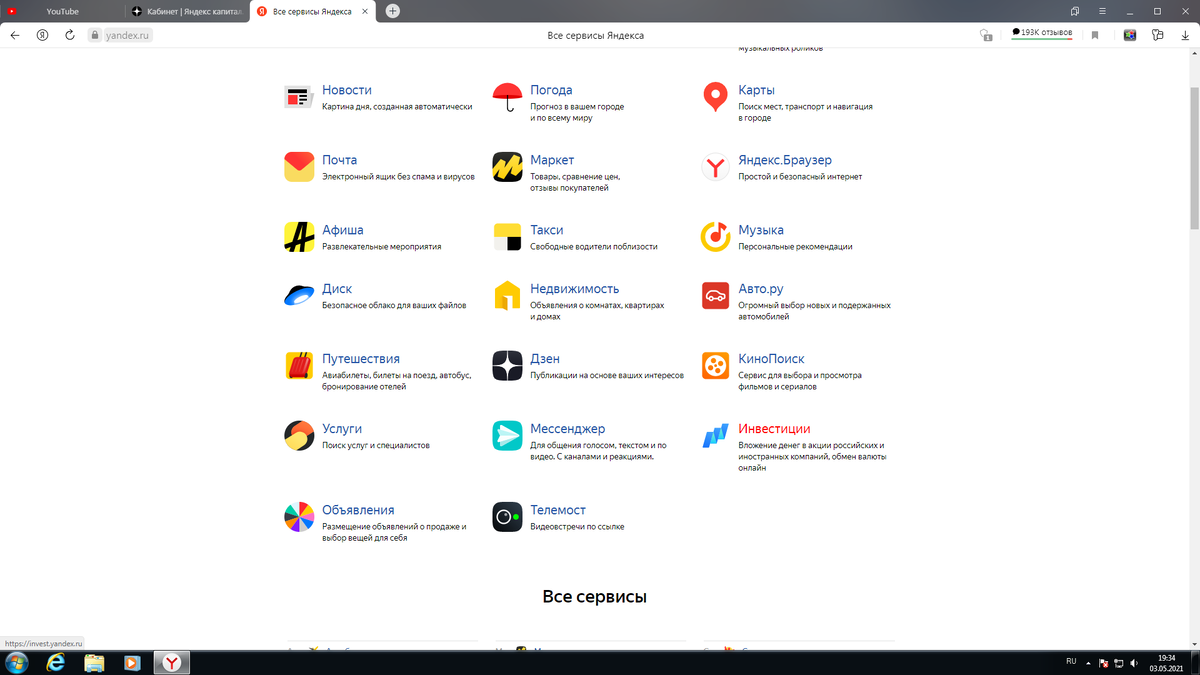Open the browser menu hamburger icon
The width and height of the screenshot is (1200, 675).
pyautogui.click(x=1102, y=11)
